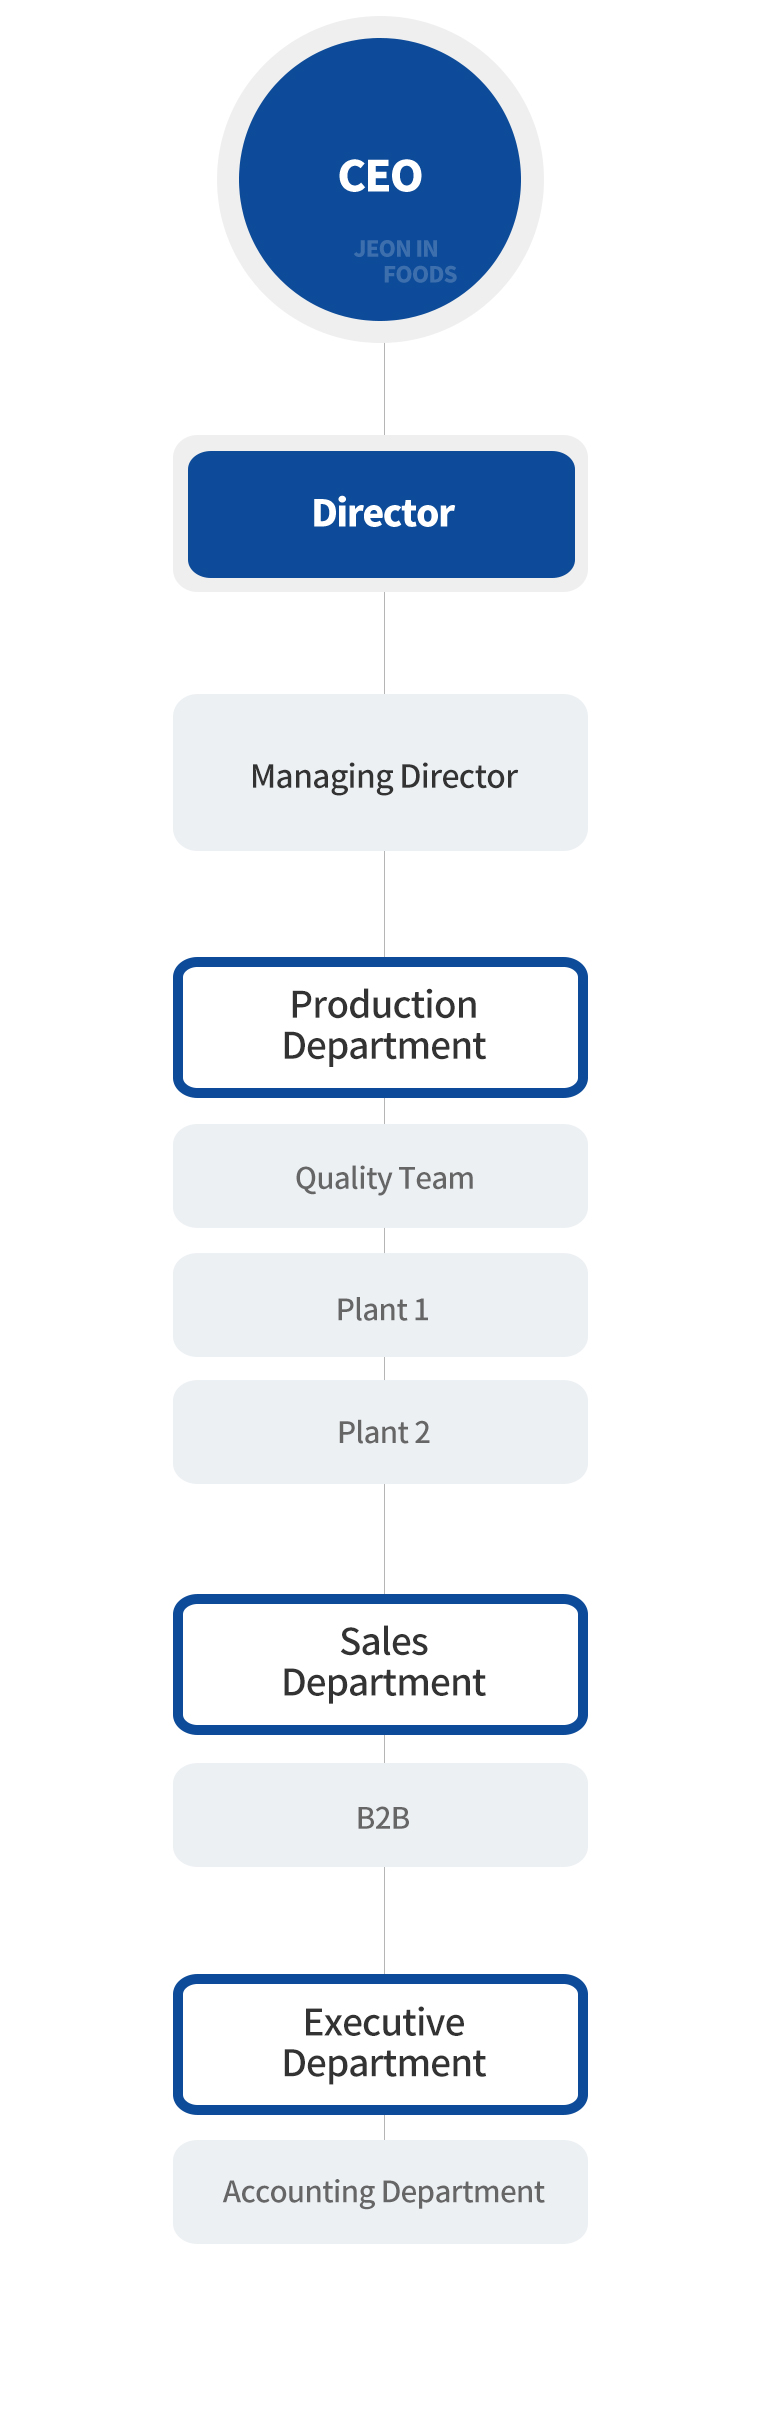
Task: Select the Plant 2 entry
Action: pos(380,1432)
